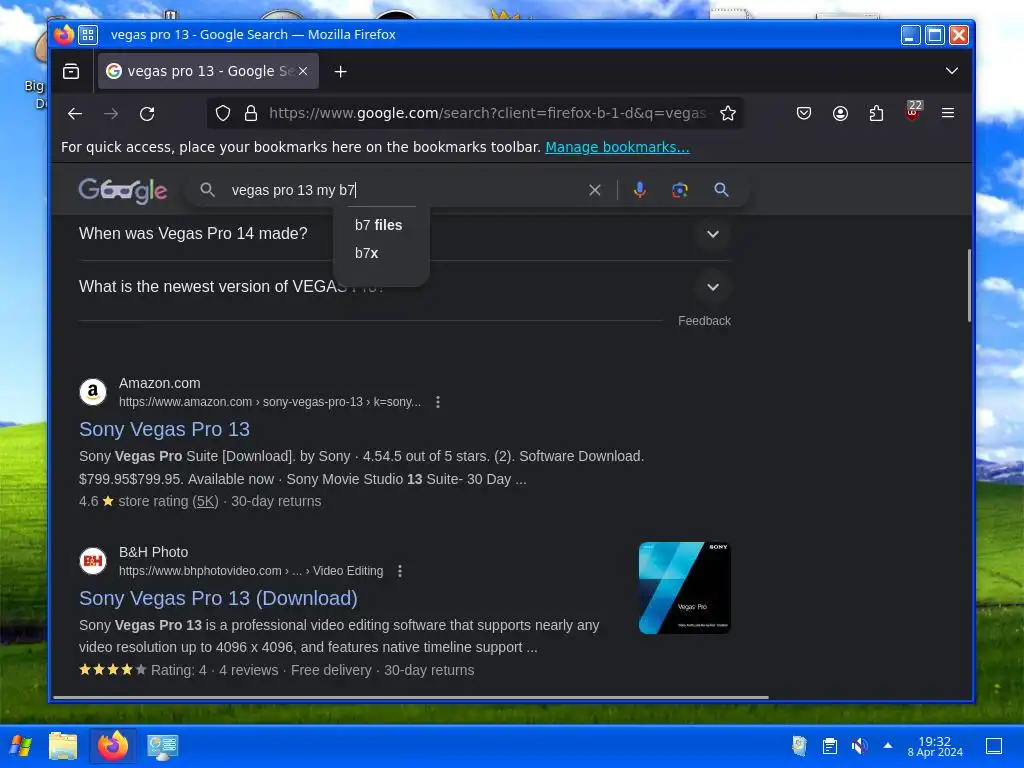The image size is (1024, 768).
Task: Click the Vegas Pro product thumbnail
Action: [684, 588]
